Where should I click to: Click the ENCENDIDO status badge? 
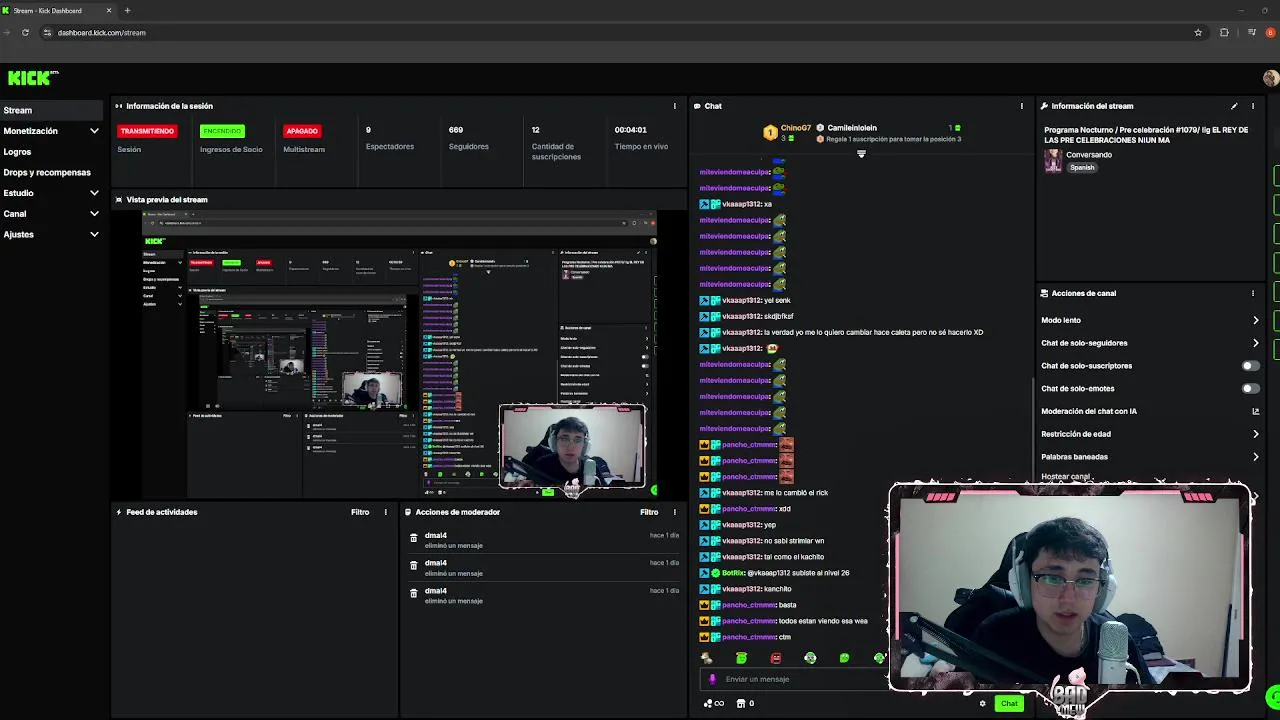[x=221, y=131]
